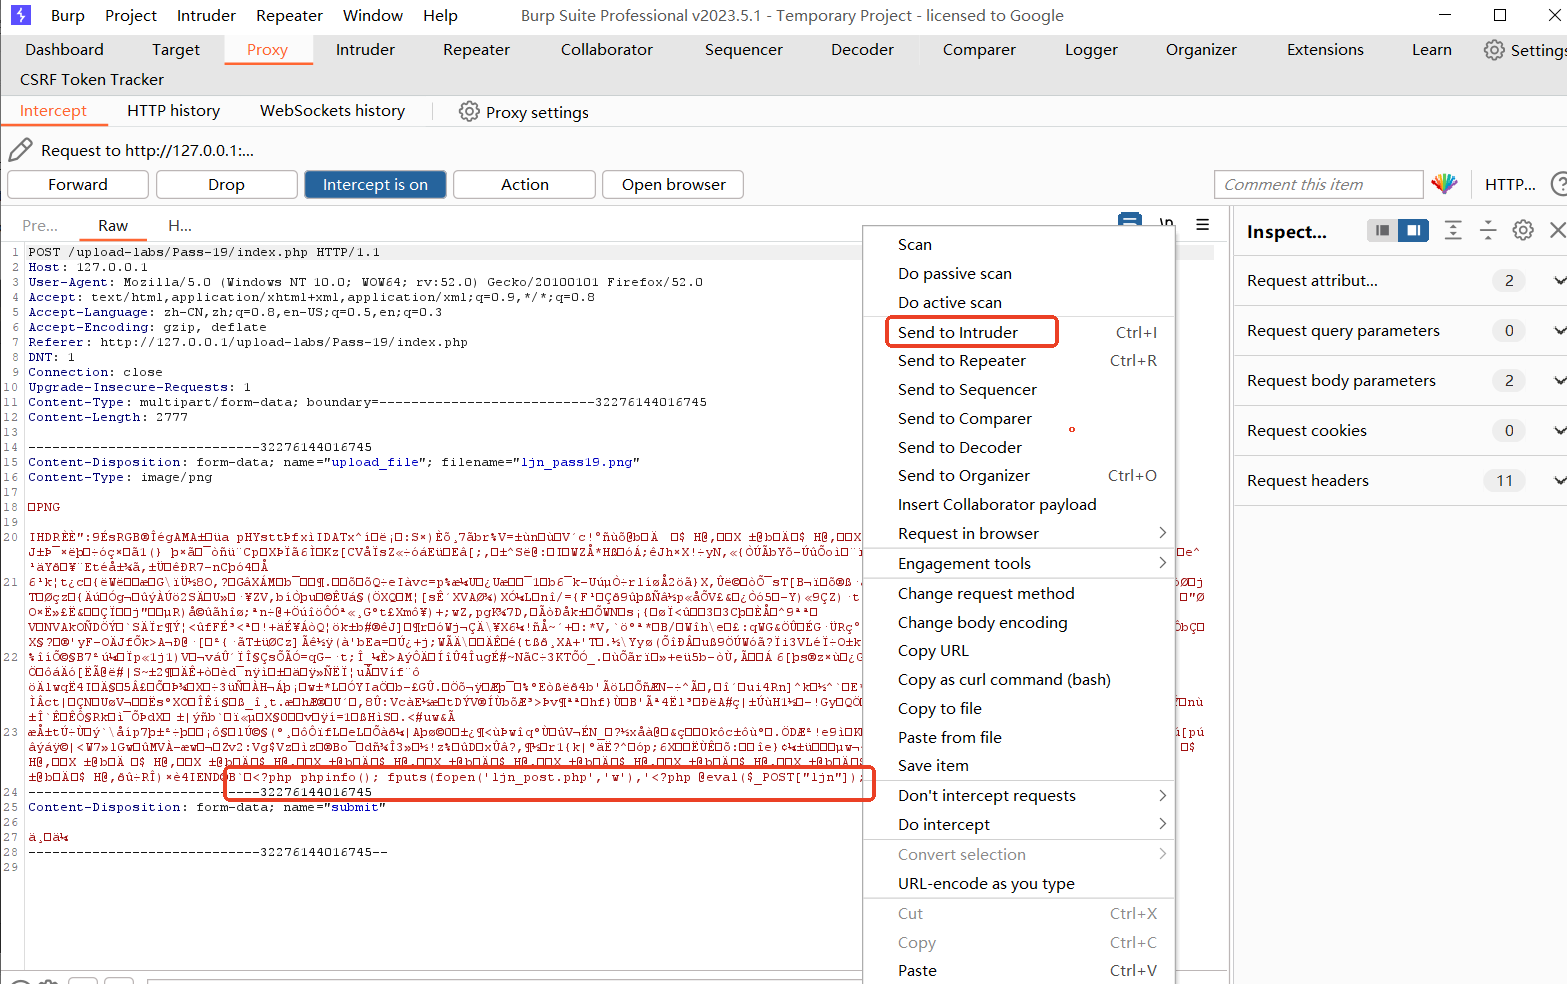
Task: Select the Raw editor view tab
Action: 113,225
